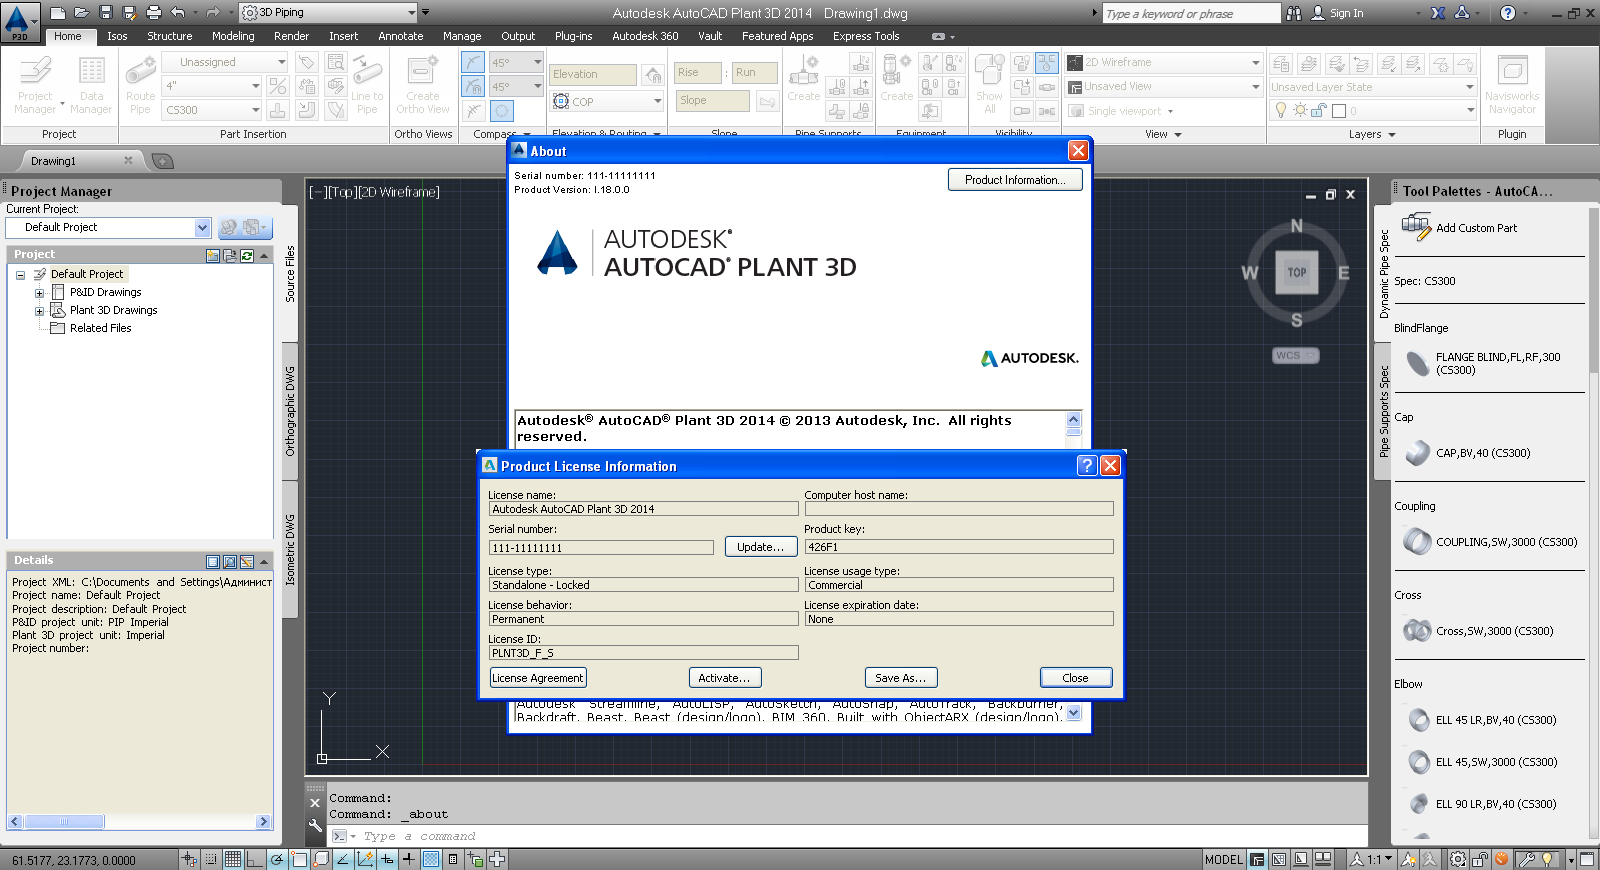Click the Route Pipe tool
The image size is (1600, 870).
[140, 85]
